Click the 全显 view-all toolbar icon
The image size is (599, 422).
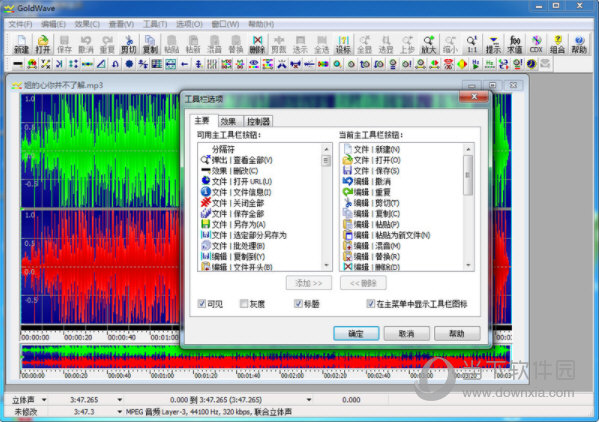point(364,44)
